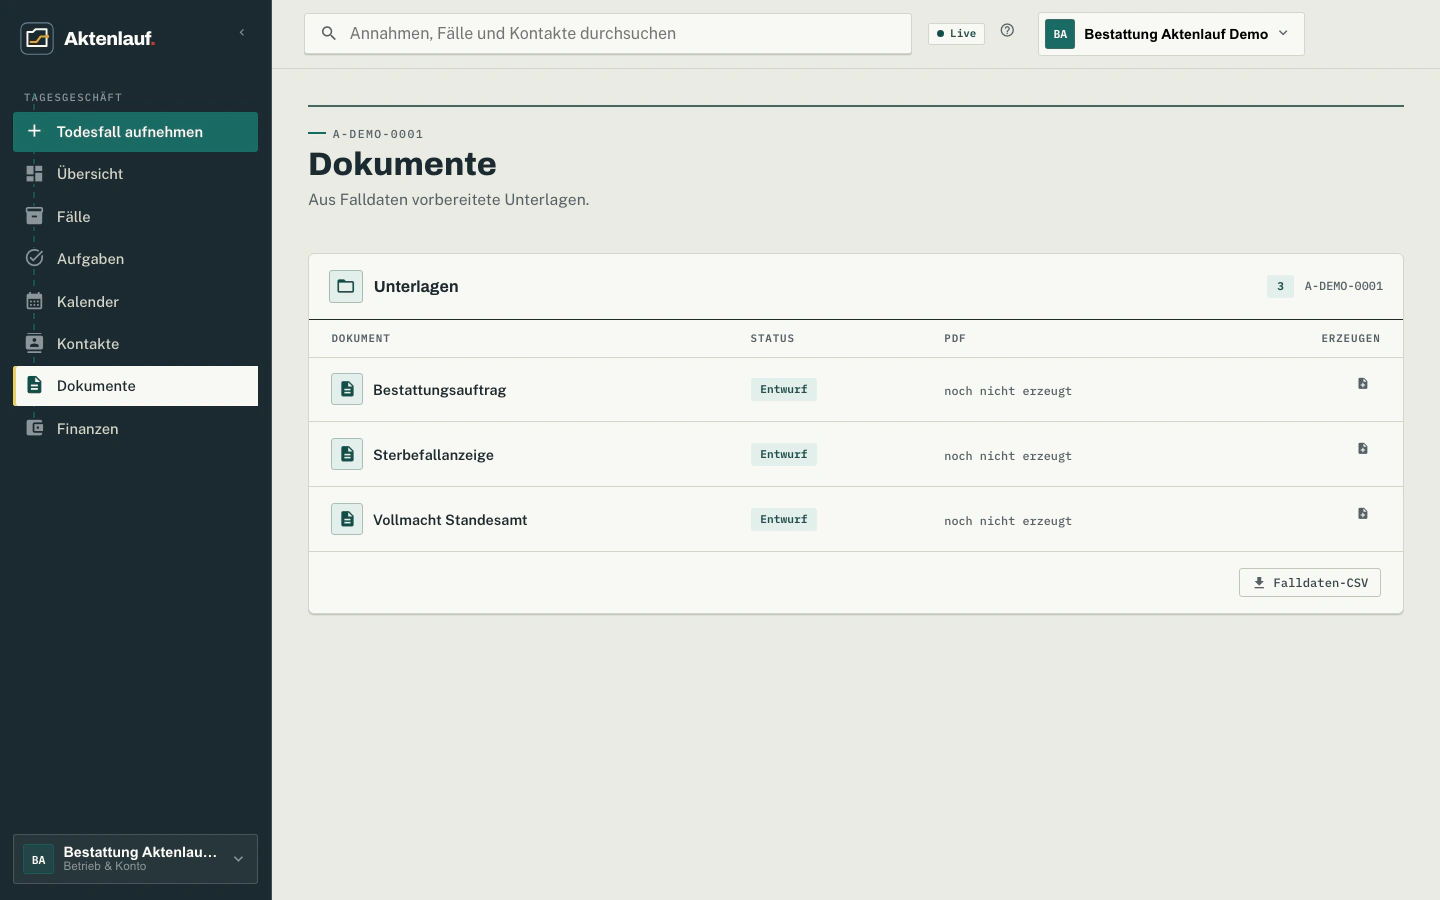The width and height of the screenshot is (1440, 900).
Task: Open the Sterbefallanzeige document
Action: coord(433,455)
